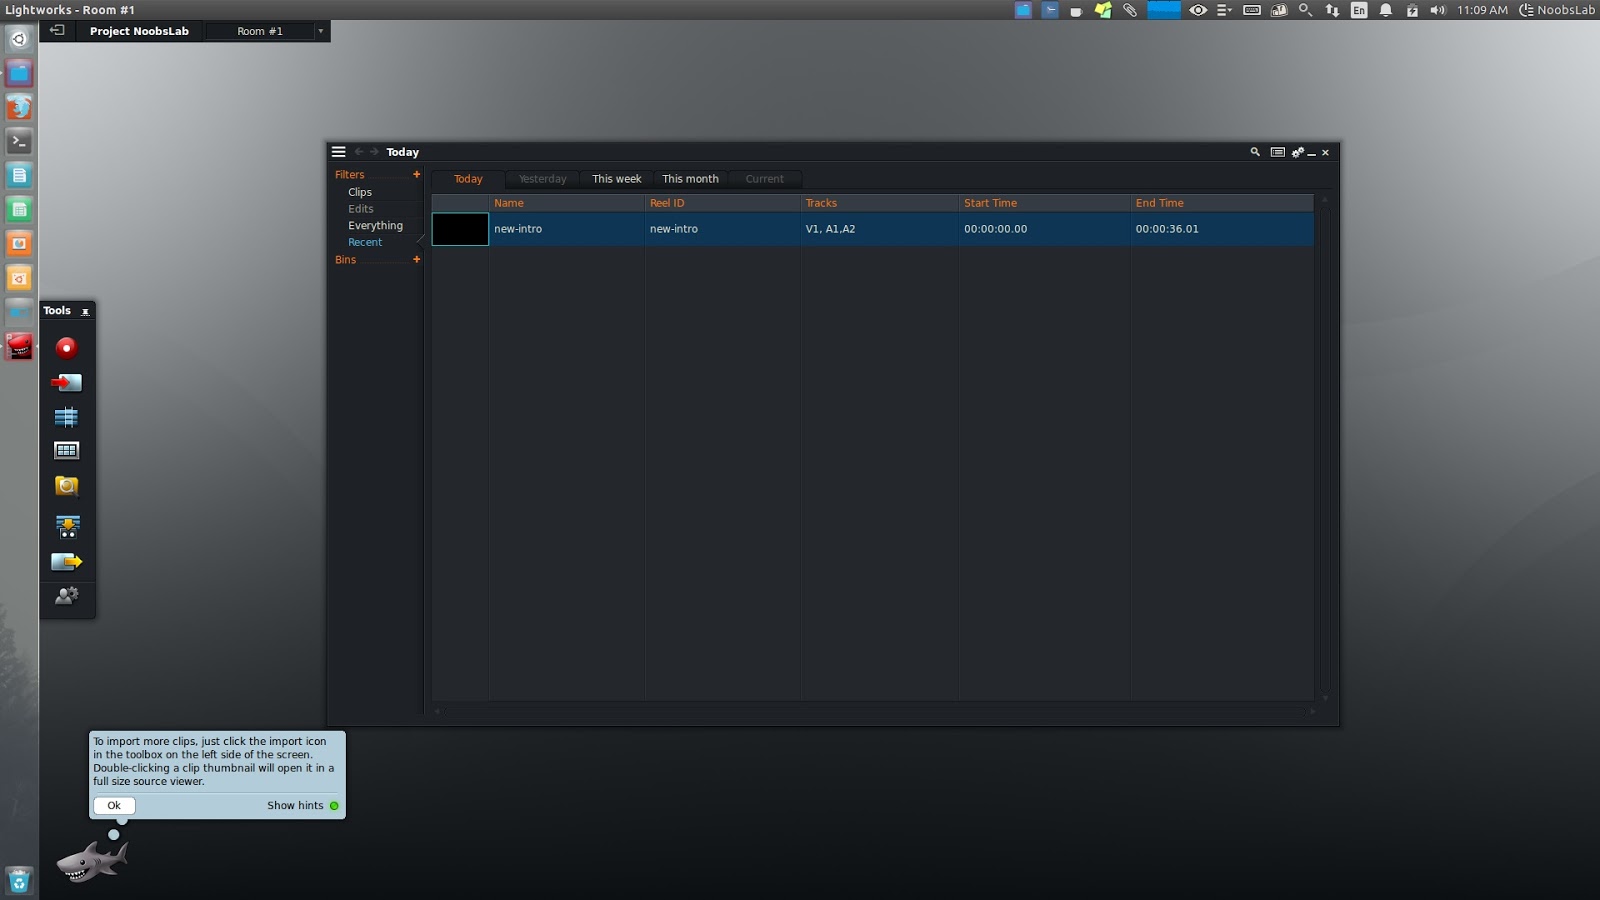Exit the project via the door icon
The height and width of the screenshot is (900, 1600).
coord(57,31)
